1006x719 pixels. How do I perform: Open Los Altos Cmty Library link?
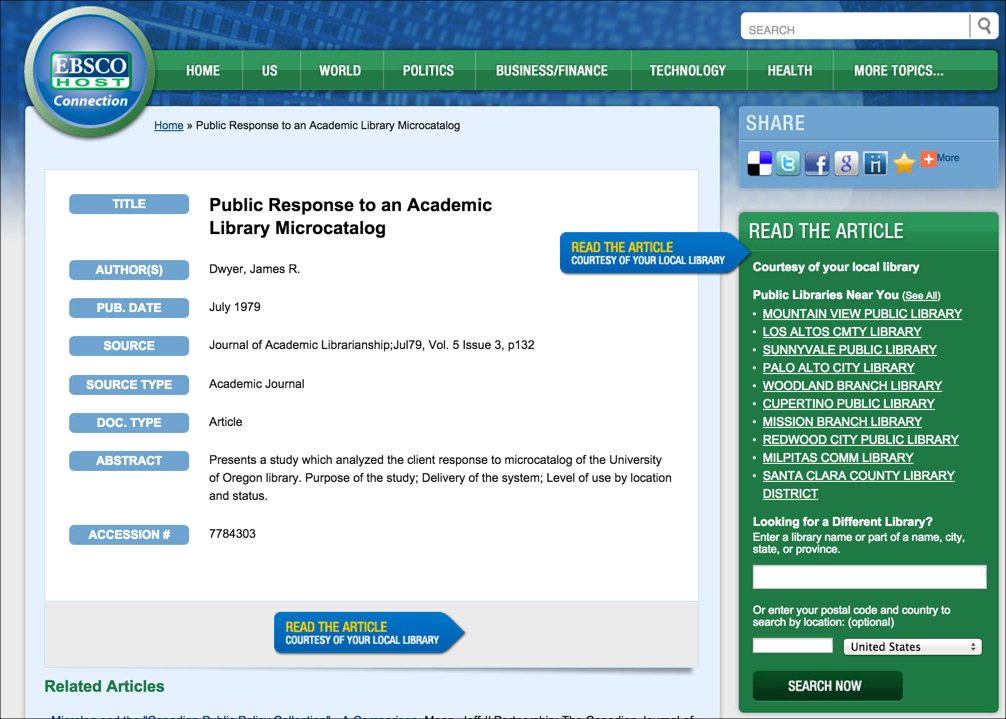[x=842, y=332]
